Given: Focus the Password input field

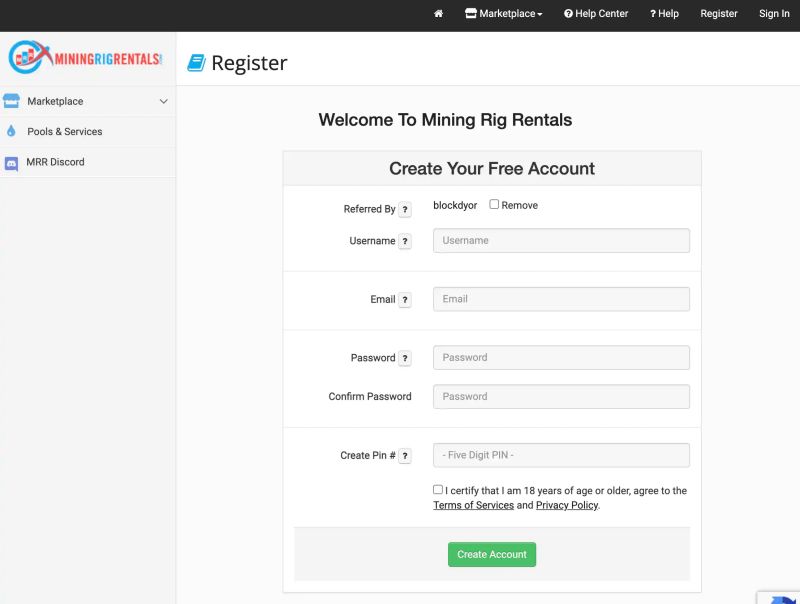Looking at the screenshot, I should coord(561,358).
